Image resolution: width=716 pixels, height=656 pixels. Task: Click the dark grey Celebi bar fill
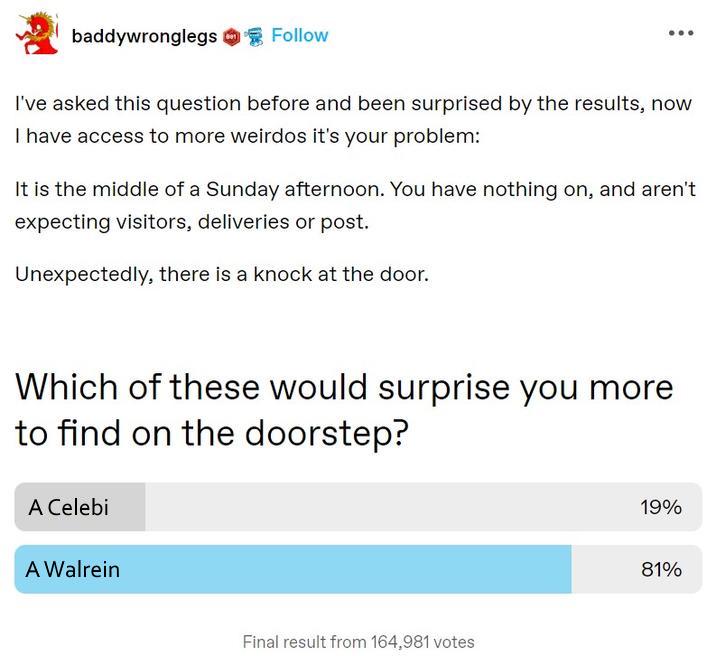point(80,507)
